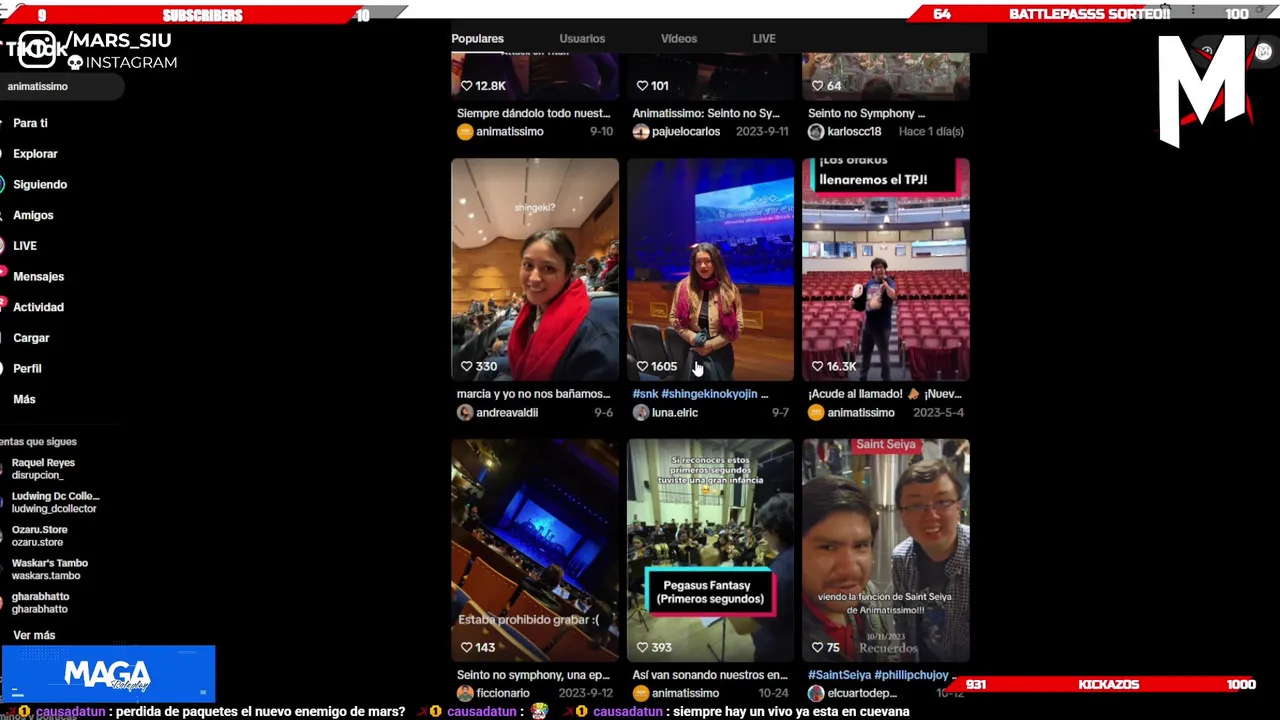Screen dimensions: 1280x720
Task: Open the shingeki video thumbnail by andreavaldii
Action: coord(535,269)
